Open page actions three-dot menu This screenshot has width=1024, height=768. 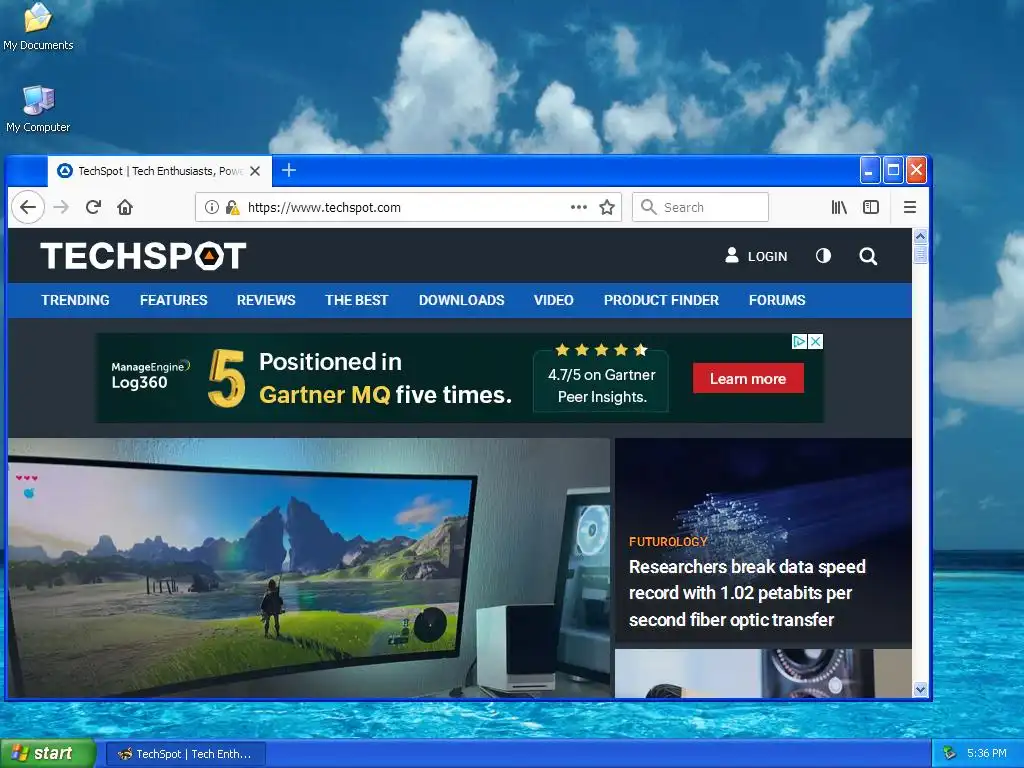click(x=579, y=207)
